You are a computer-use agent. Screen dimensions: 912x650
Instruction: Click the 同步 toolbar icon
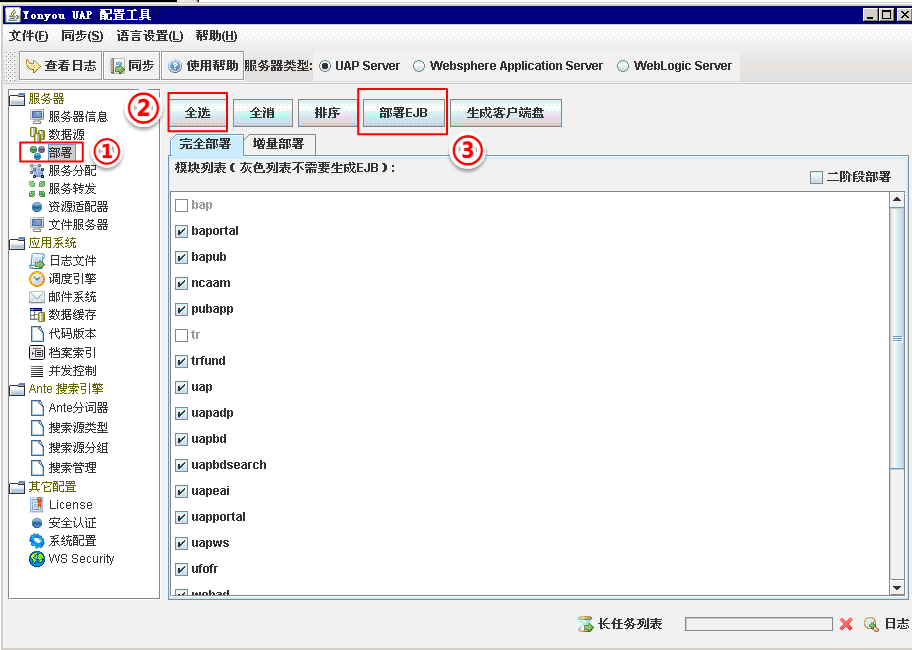[117, 66]
